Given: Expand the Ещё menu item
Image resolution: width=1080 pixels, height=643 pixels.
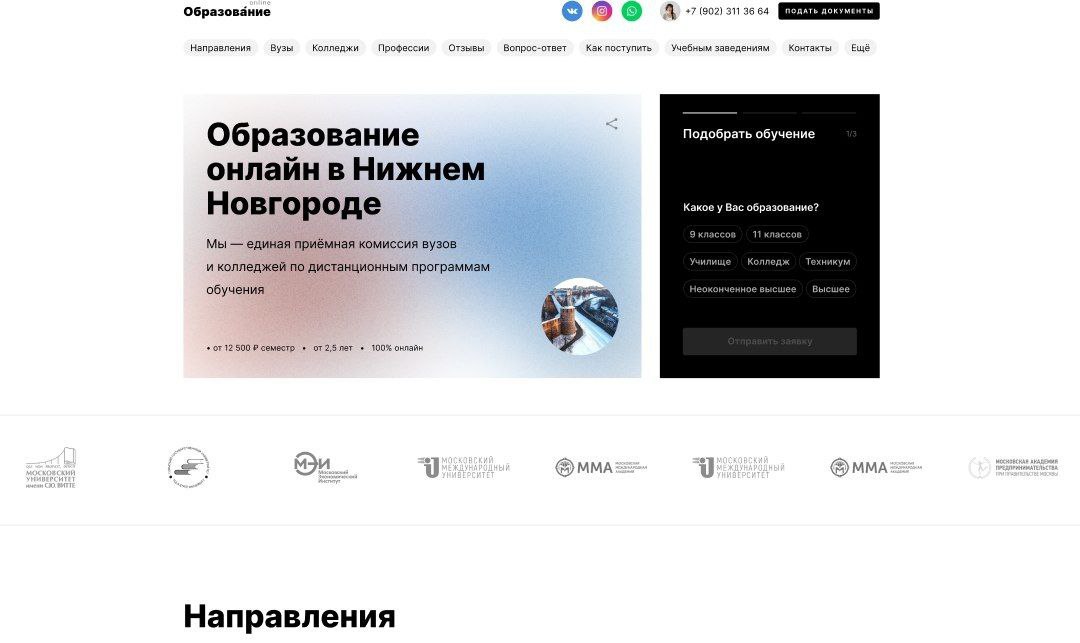Looking at the screenshot, I should (860, 48).
